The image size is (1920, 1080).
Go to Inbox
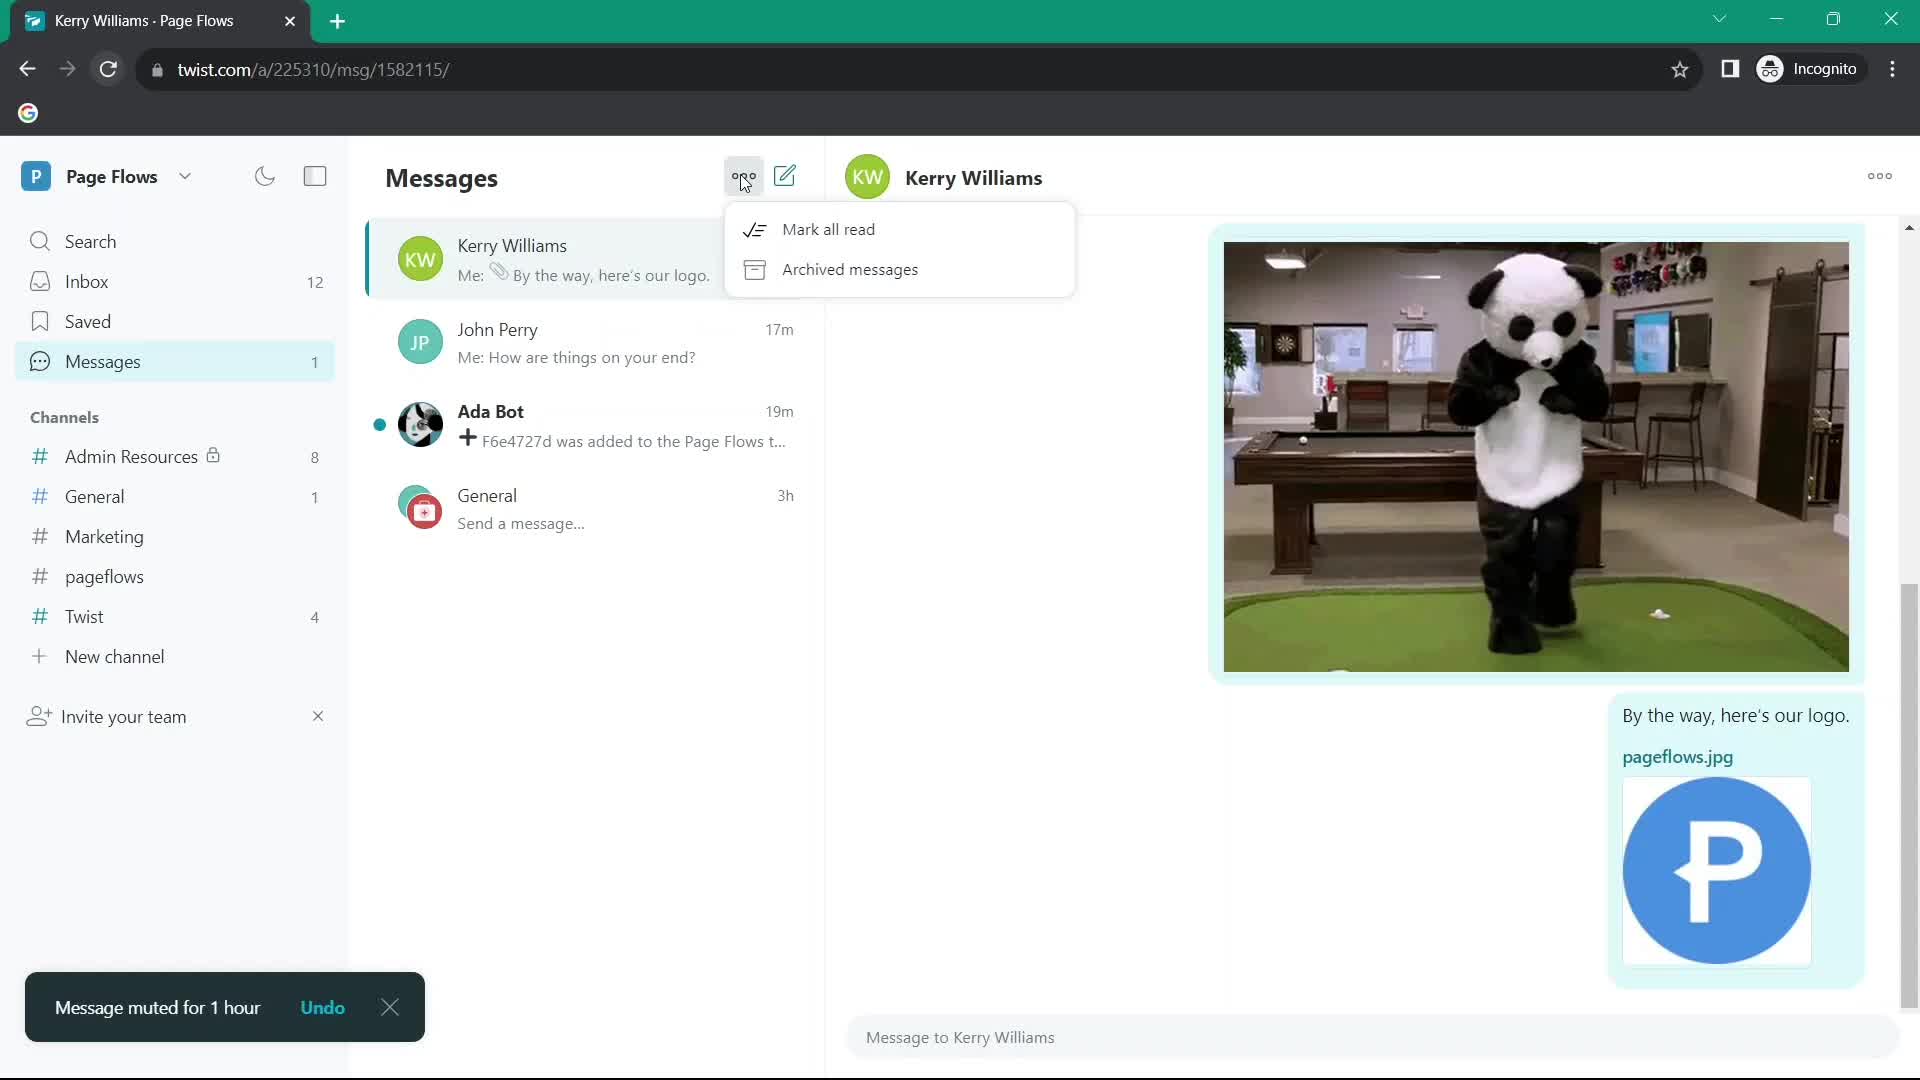pos(175,281)
